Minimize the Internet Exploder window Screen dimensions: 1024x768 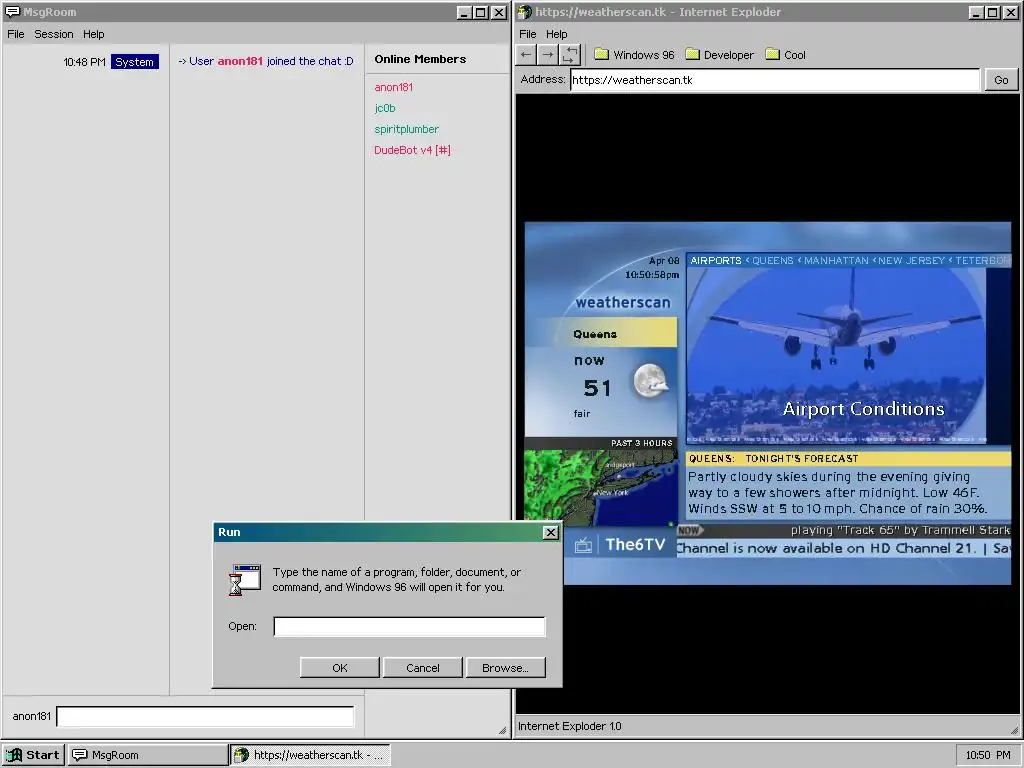tap(976, 12)
